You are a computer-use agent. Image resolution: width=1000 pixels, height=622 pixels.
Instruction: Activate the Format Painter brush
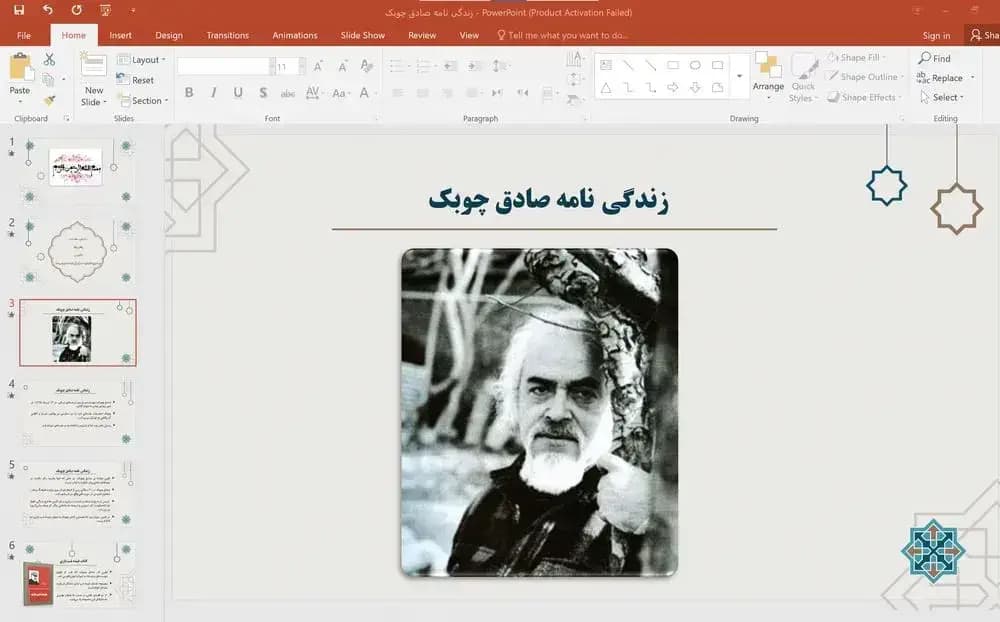point(49,100)
